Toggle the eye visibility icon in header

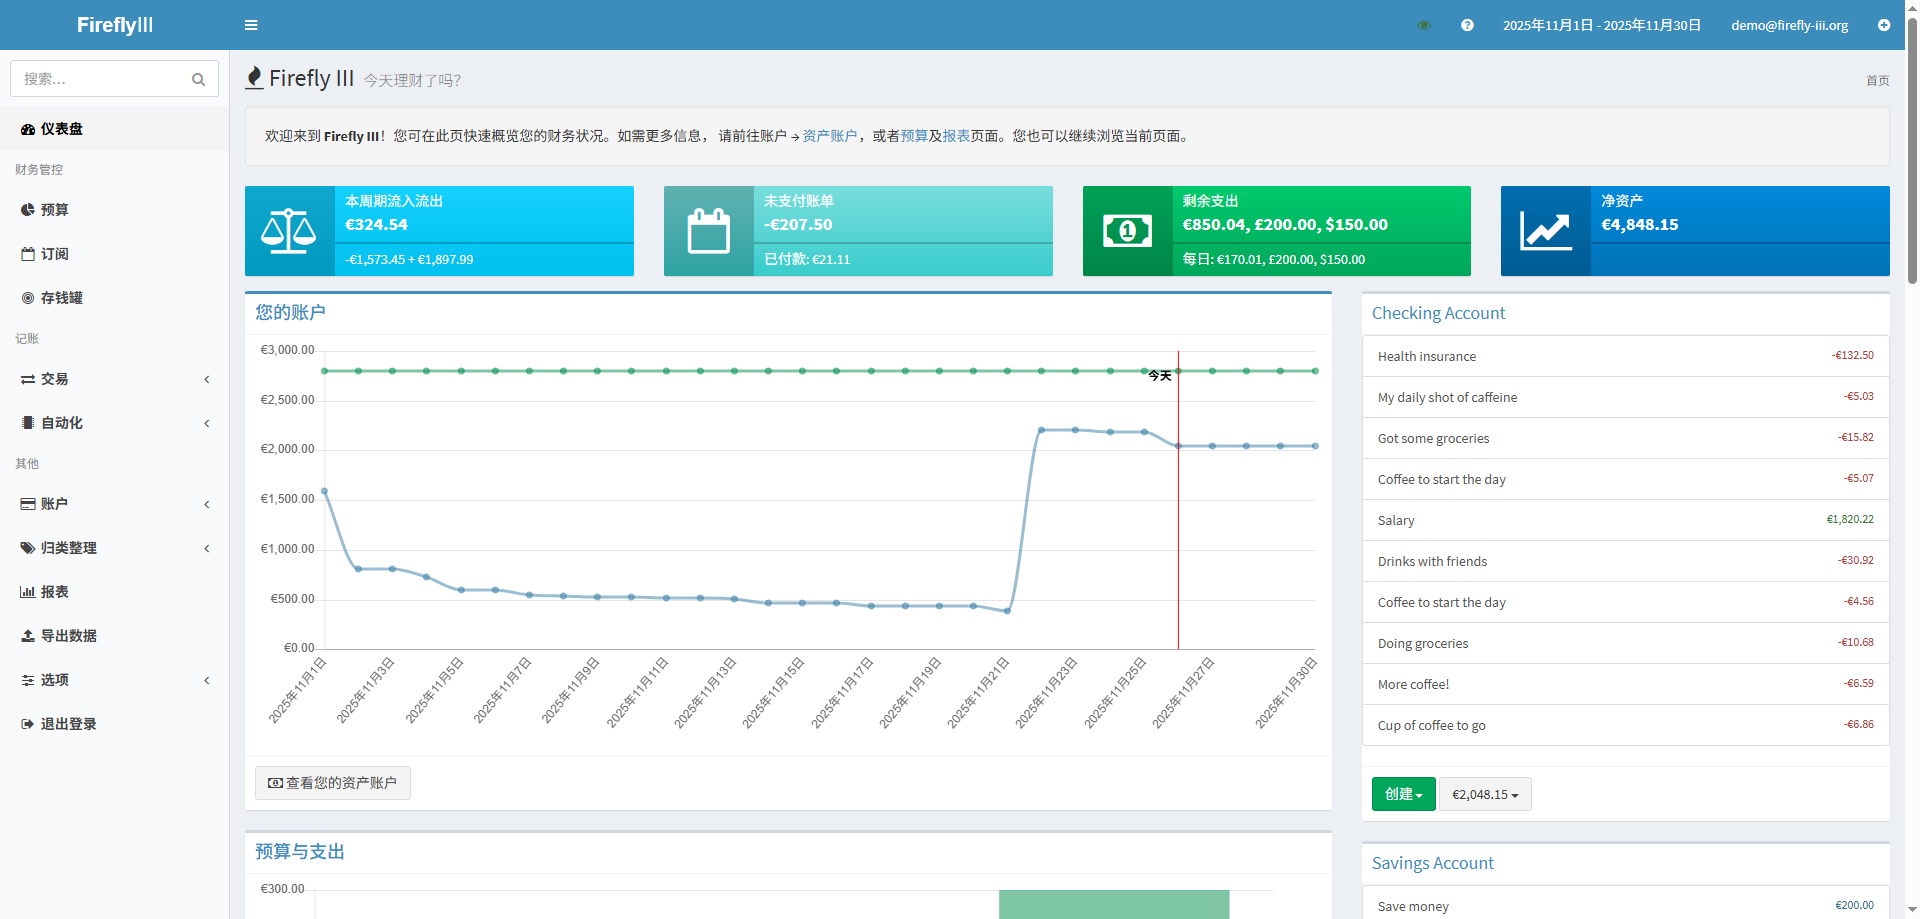1424,25
